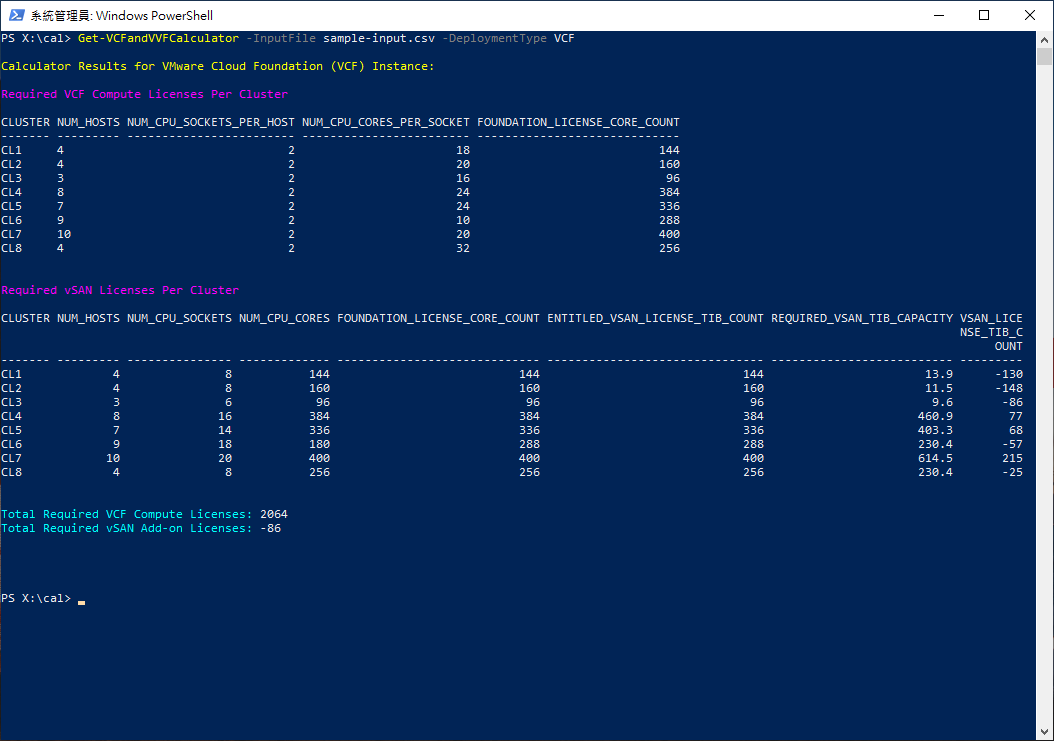1057x756 pixels.
Task: Click the vertical scrollbar thumb
Action: pyautogui.click(x=1044, y=57)
